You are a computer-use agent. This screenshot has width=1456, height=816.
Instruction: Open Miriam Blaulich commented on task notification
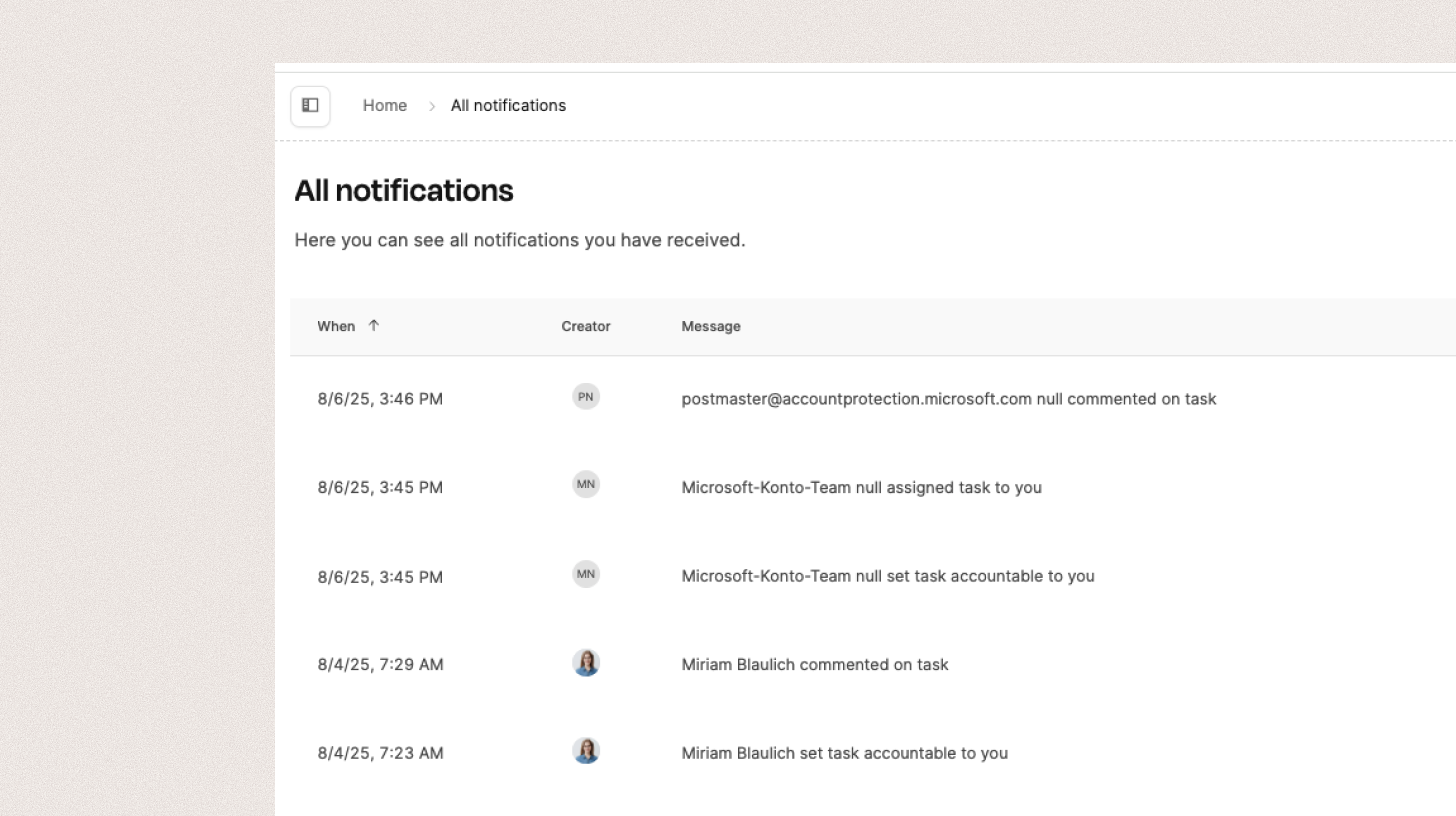click(815, 665)
